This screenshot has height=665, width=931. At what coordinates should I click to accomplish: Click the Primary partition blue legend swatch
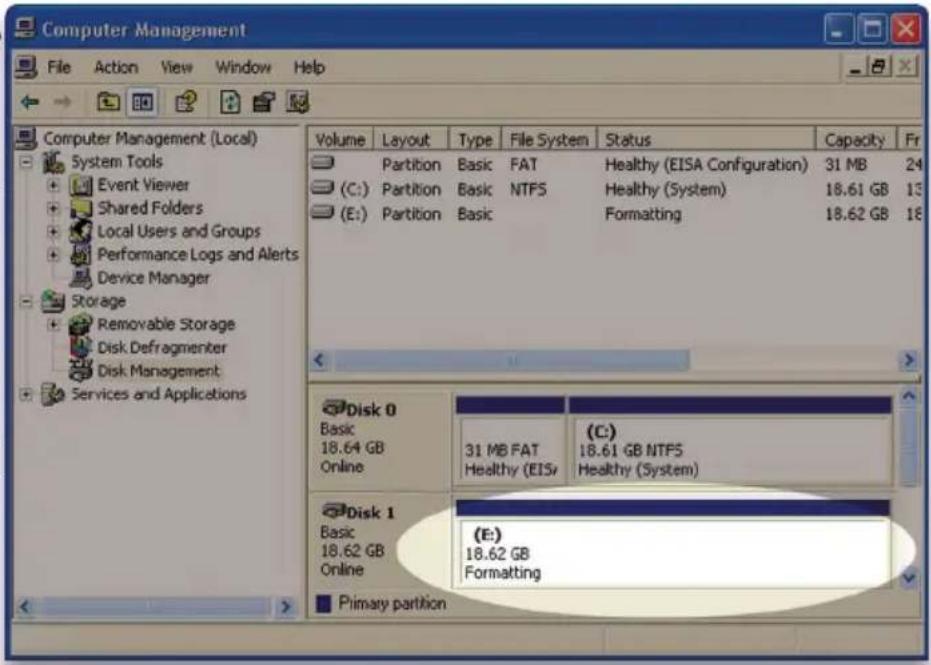tap(324, 604)
